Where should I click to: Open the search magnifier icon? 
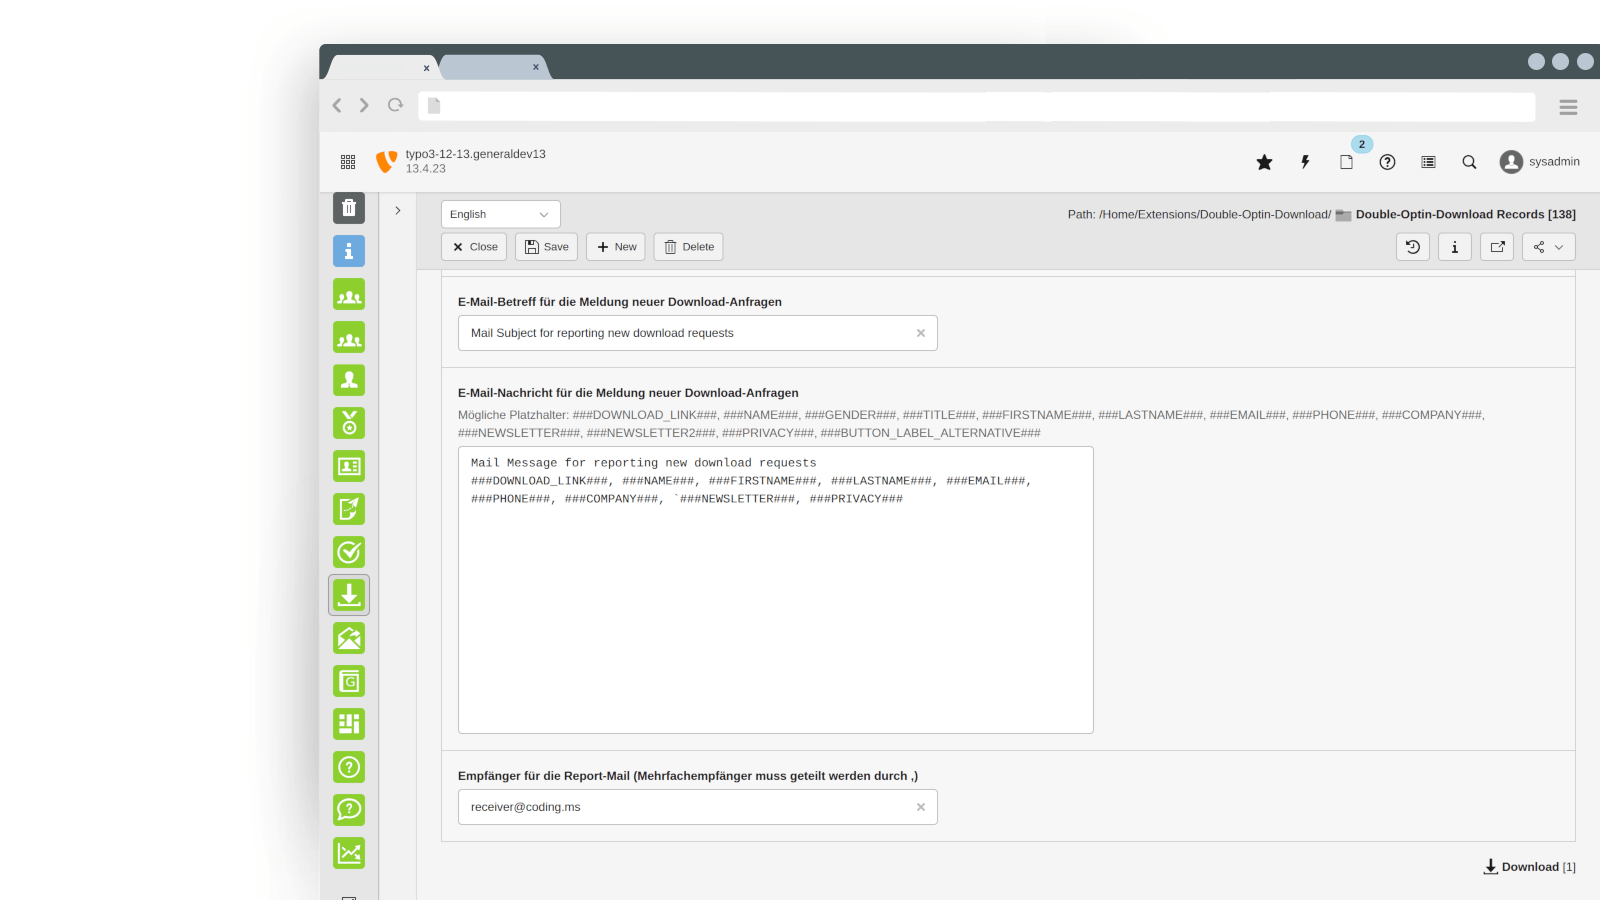[1469, 162]
